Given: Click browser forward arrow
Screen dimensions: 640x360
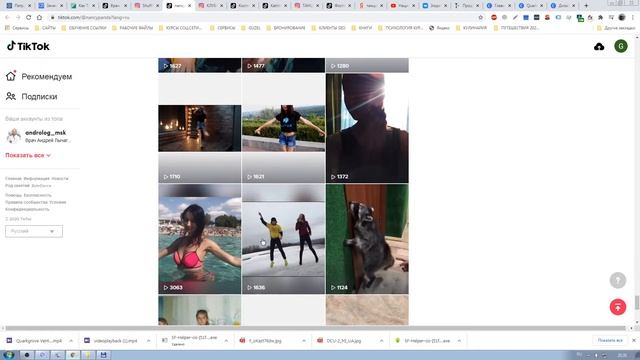Looking at the screenshot, I should [18, 18].
